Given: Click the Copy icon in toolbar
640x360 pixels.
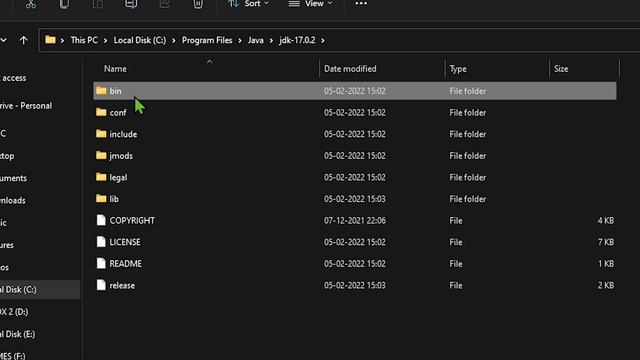Looking at the screenshot, I should [x=64, y=4].
